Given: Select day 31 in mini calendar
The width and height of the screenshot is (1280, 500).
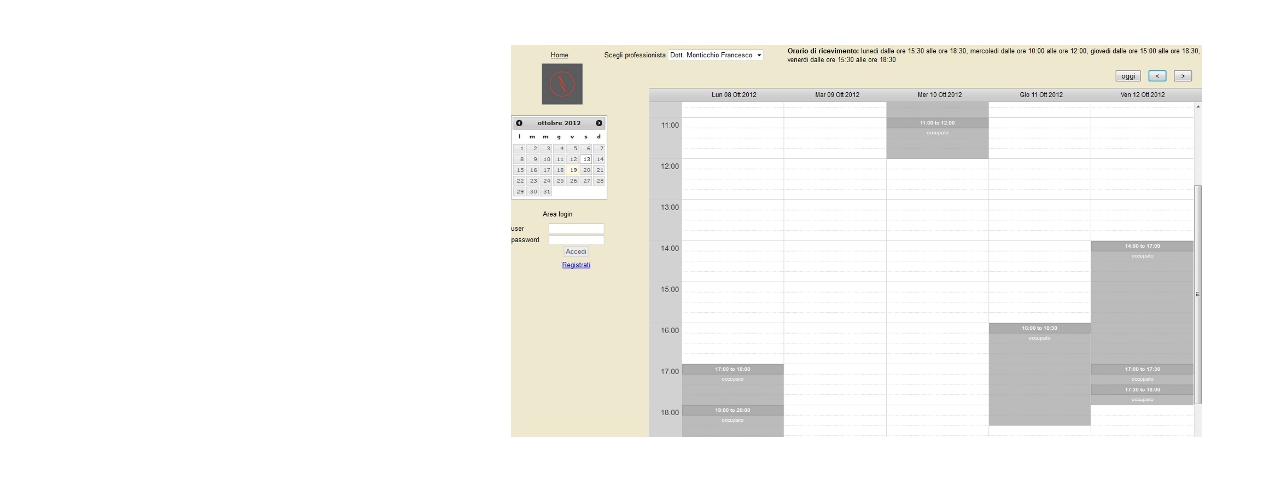Looking at the screenshot, I should coord(547,192).
